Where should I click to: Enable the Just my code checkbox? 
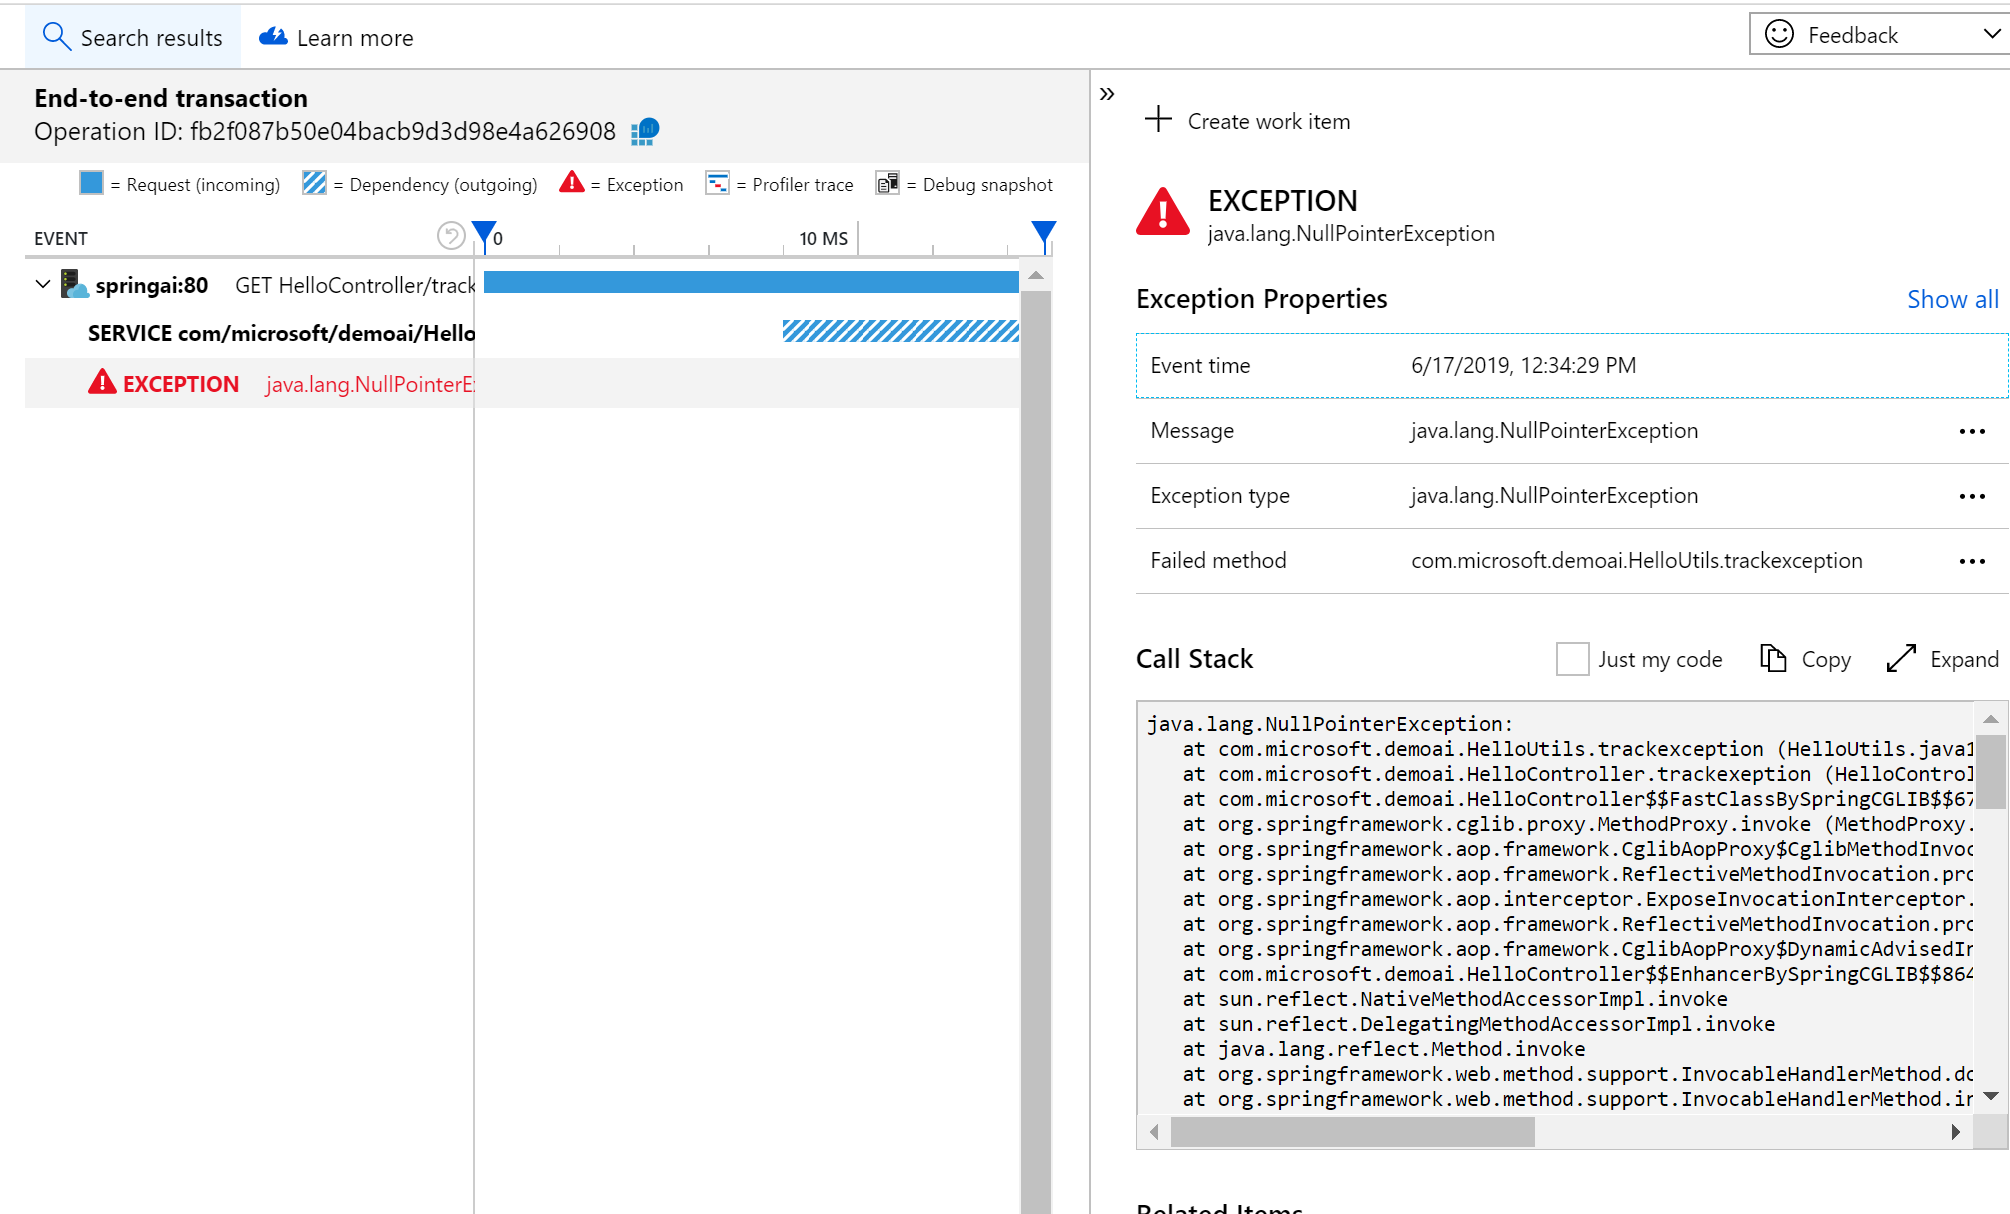1572,659
